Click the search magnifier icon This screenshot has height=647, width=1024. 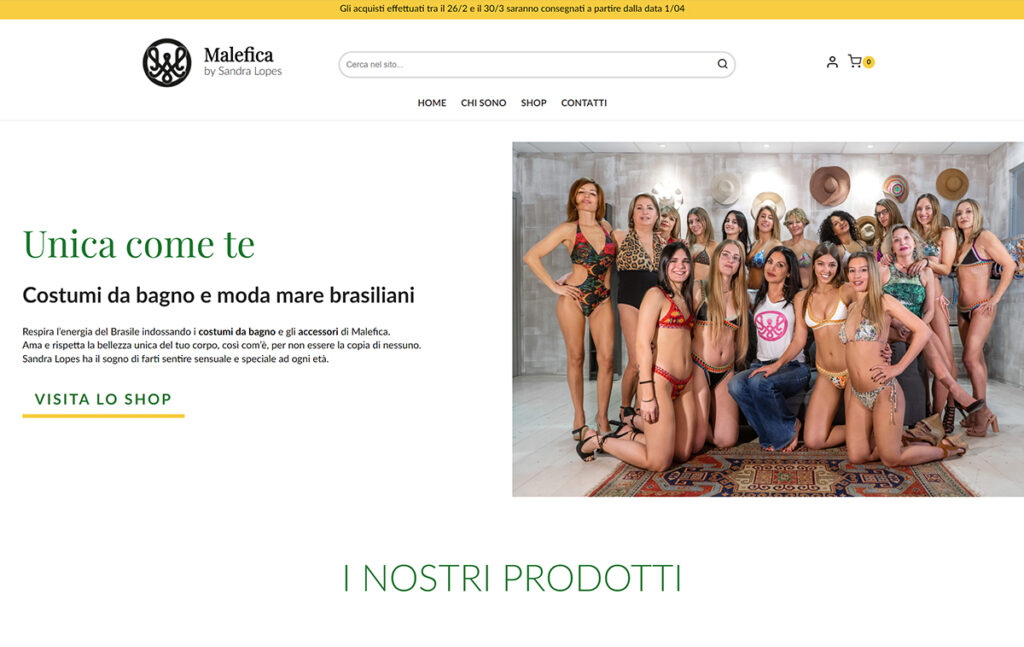point(722,64)
